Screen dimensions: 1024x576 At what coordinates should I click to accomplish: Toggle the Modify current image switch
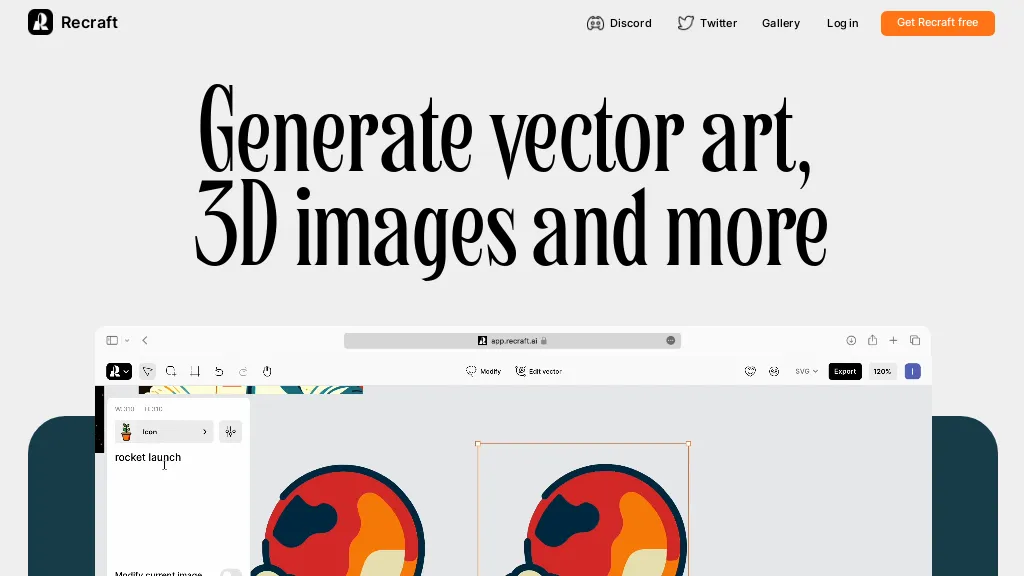pyautogui.click(x=231, y=573)
